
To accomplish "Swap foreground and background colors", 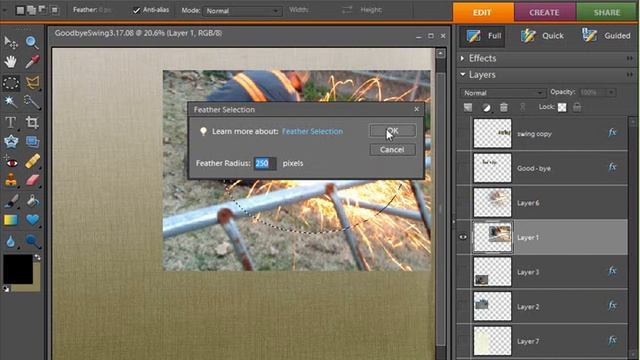I will click(x=37, y=258).
